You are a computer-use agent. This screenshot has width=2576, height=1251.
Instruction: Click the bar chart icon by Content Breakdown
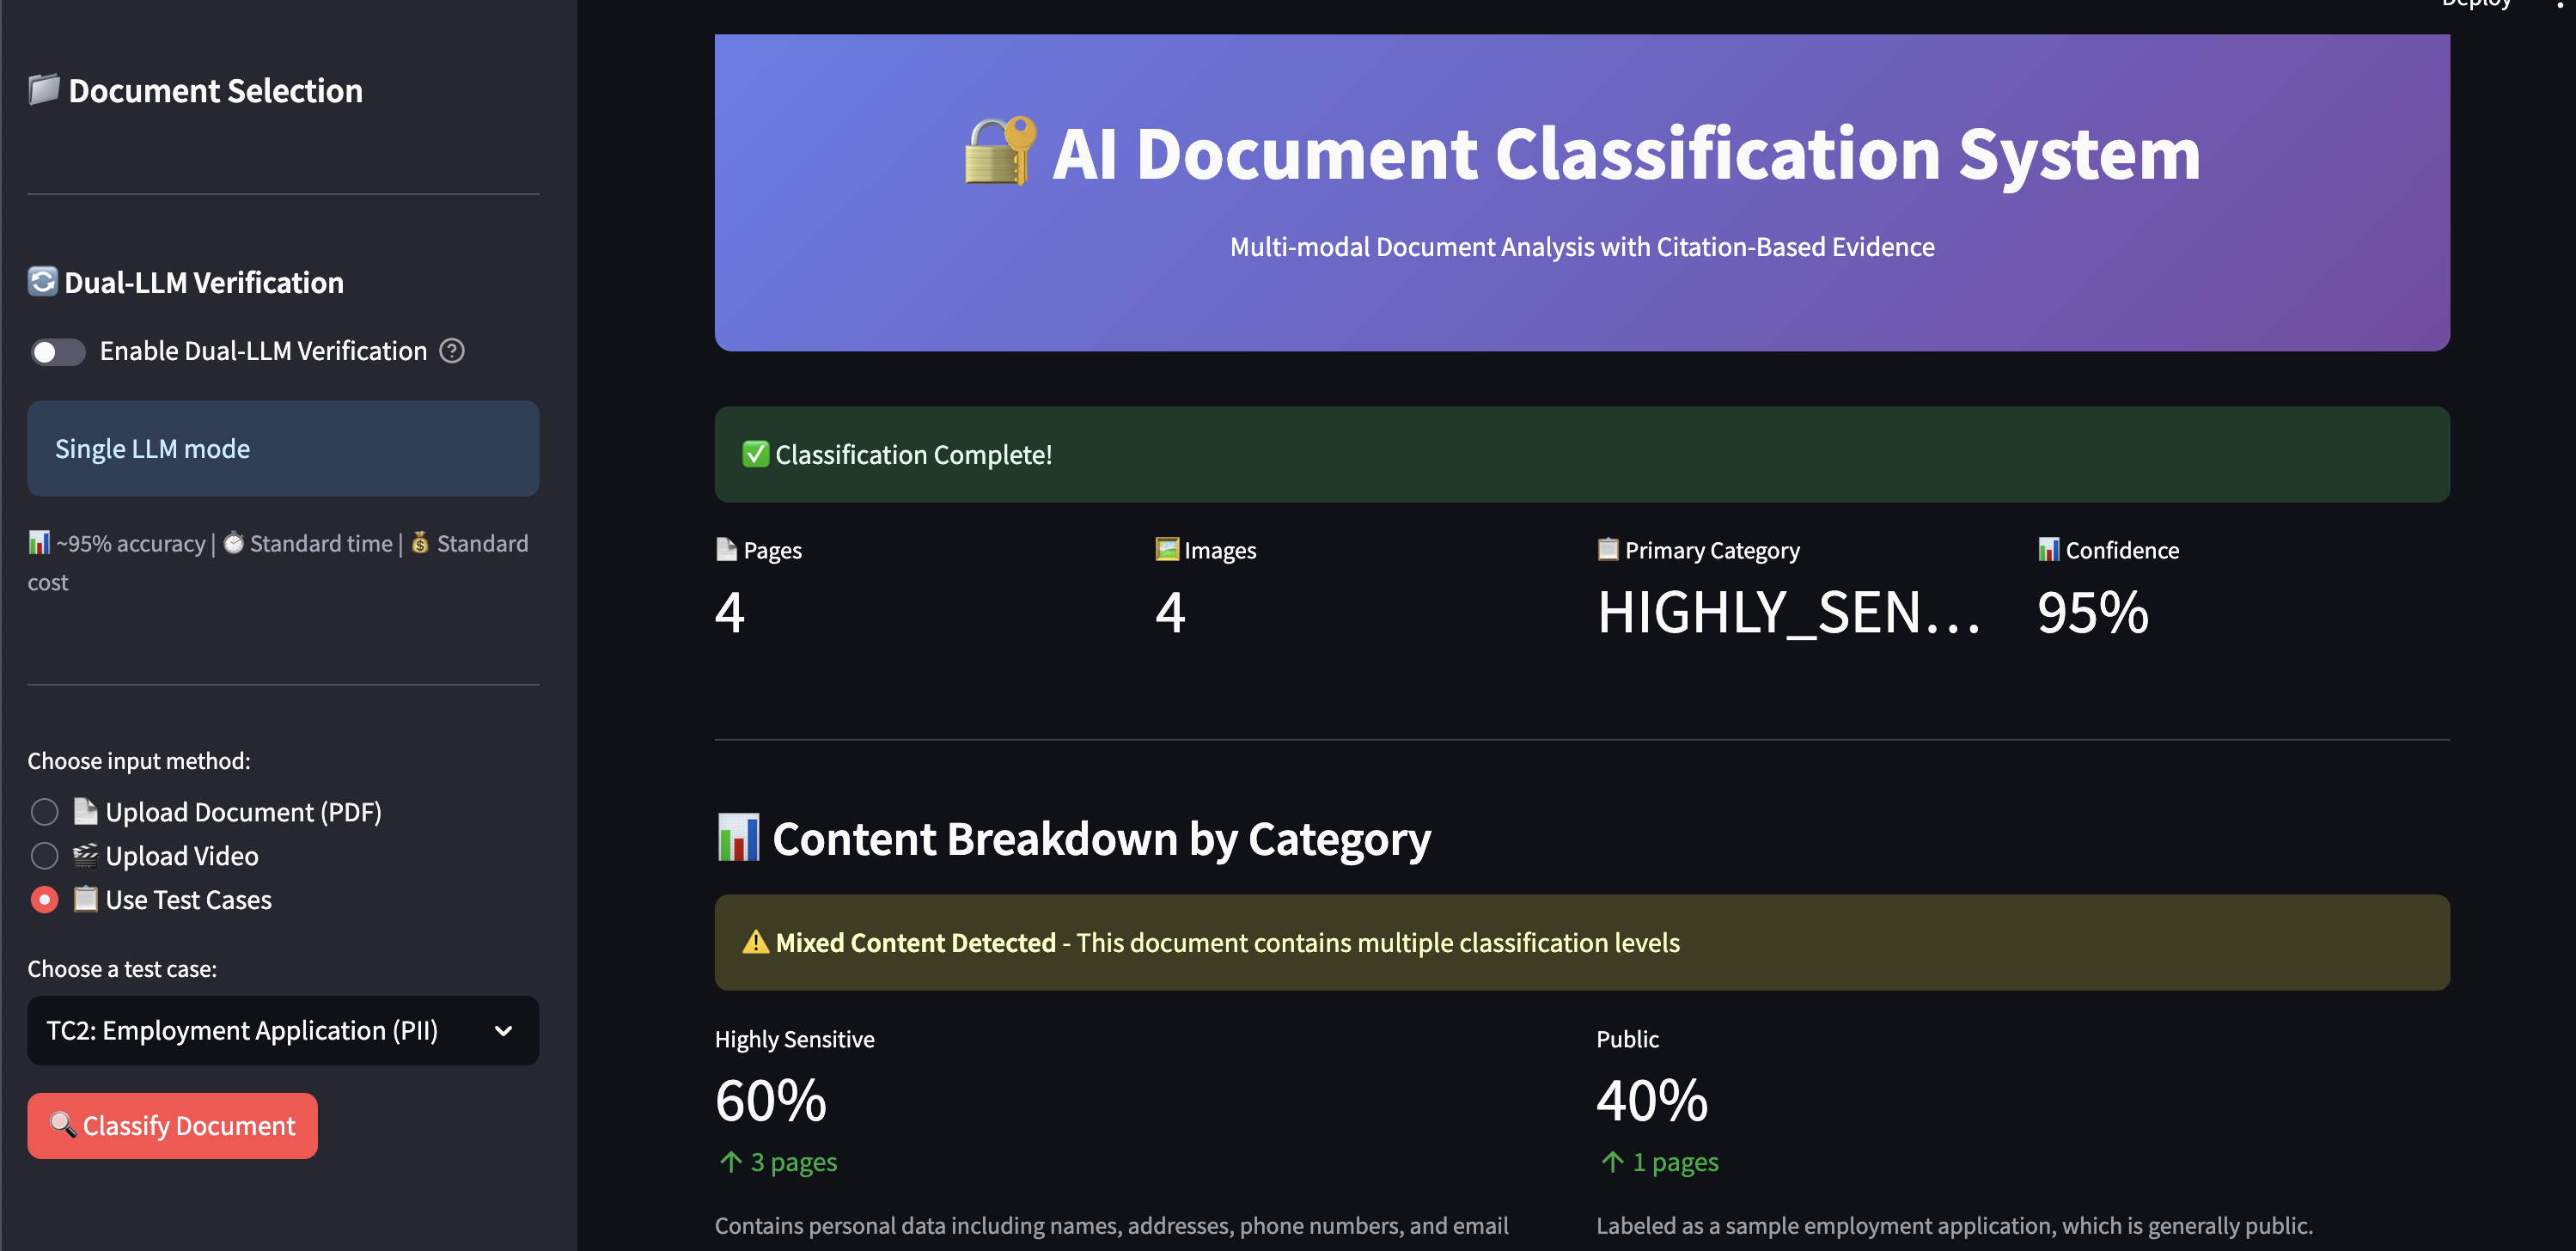(x=738, y=837)
